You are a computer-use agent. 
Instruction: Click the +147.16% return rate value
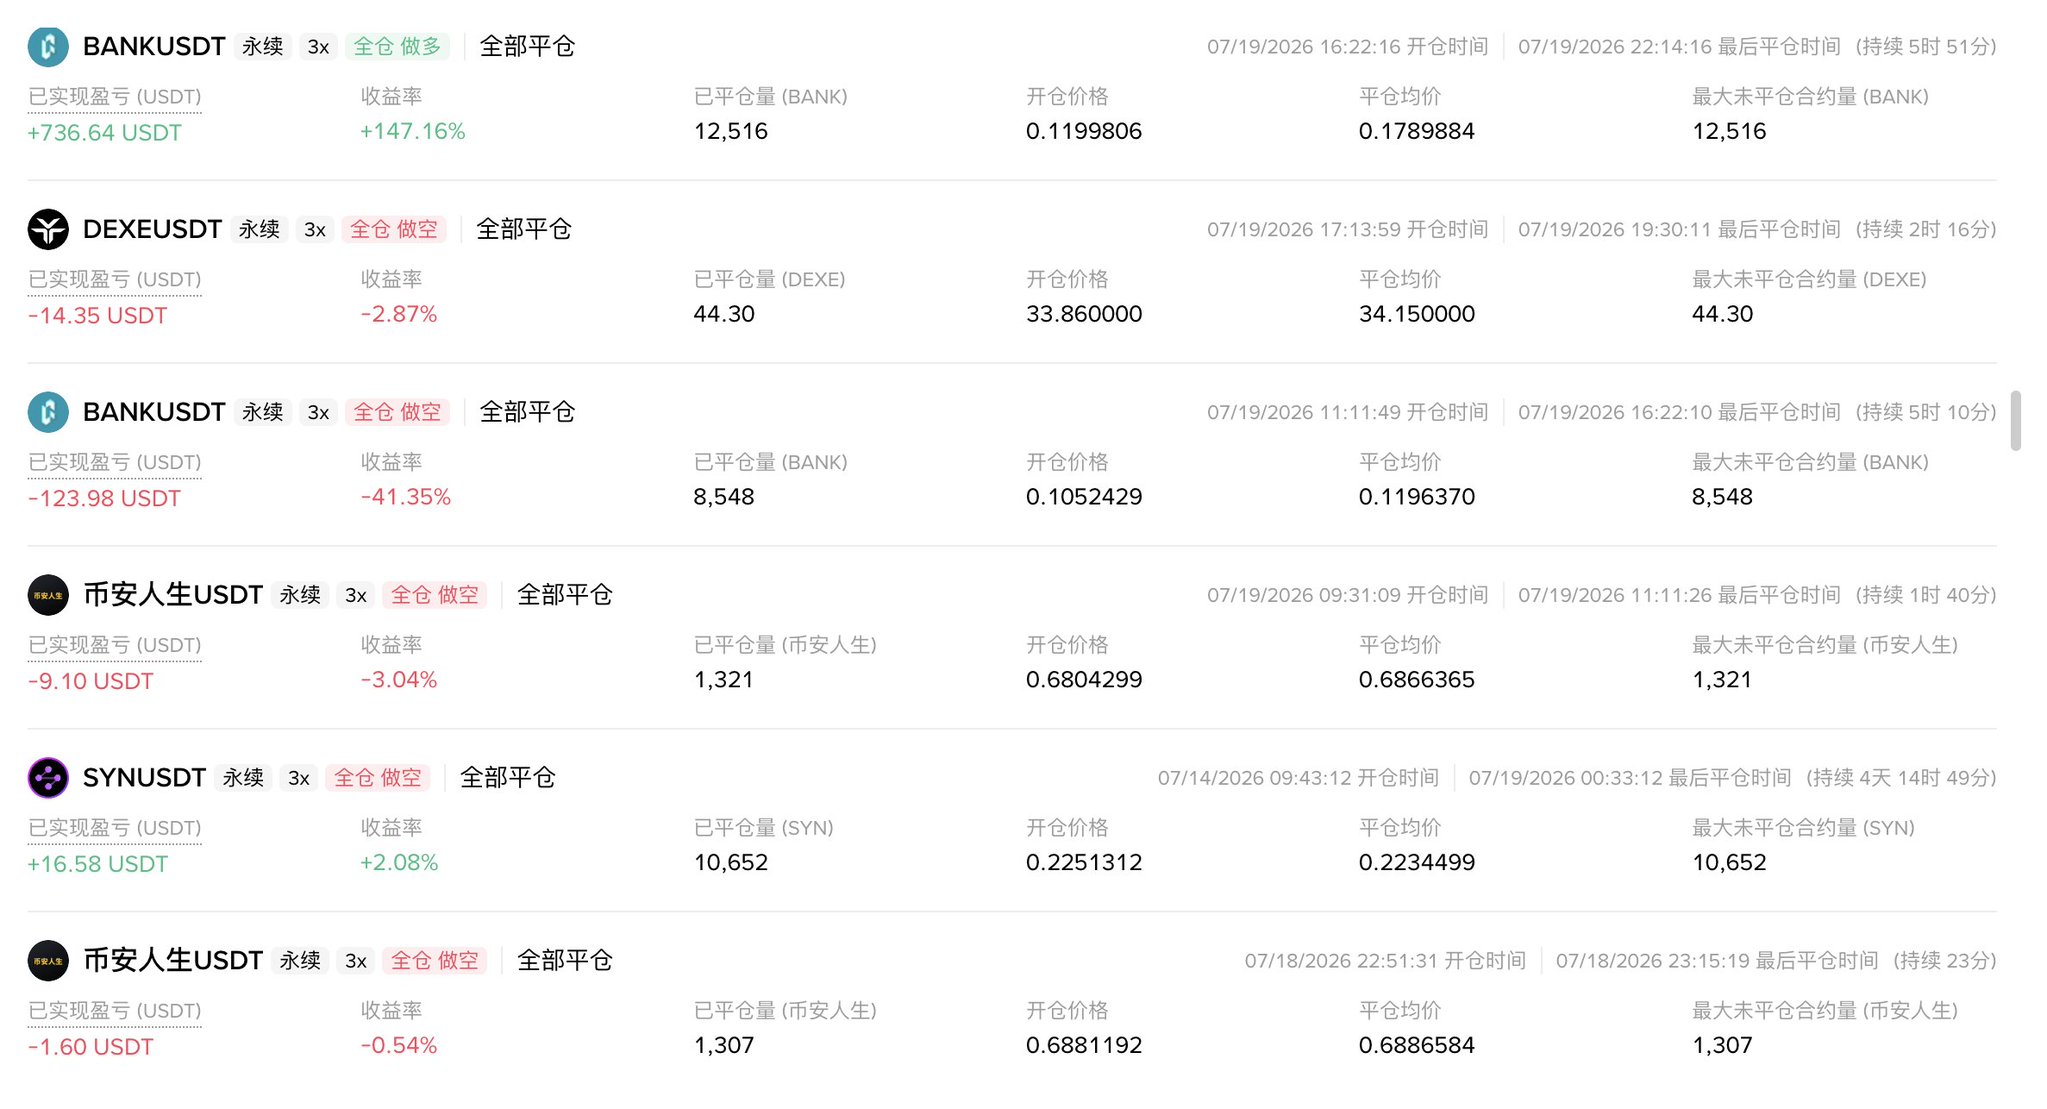413,131
